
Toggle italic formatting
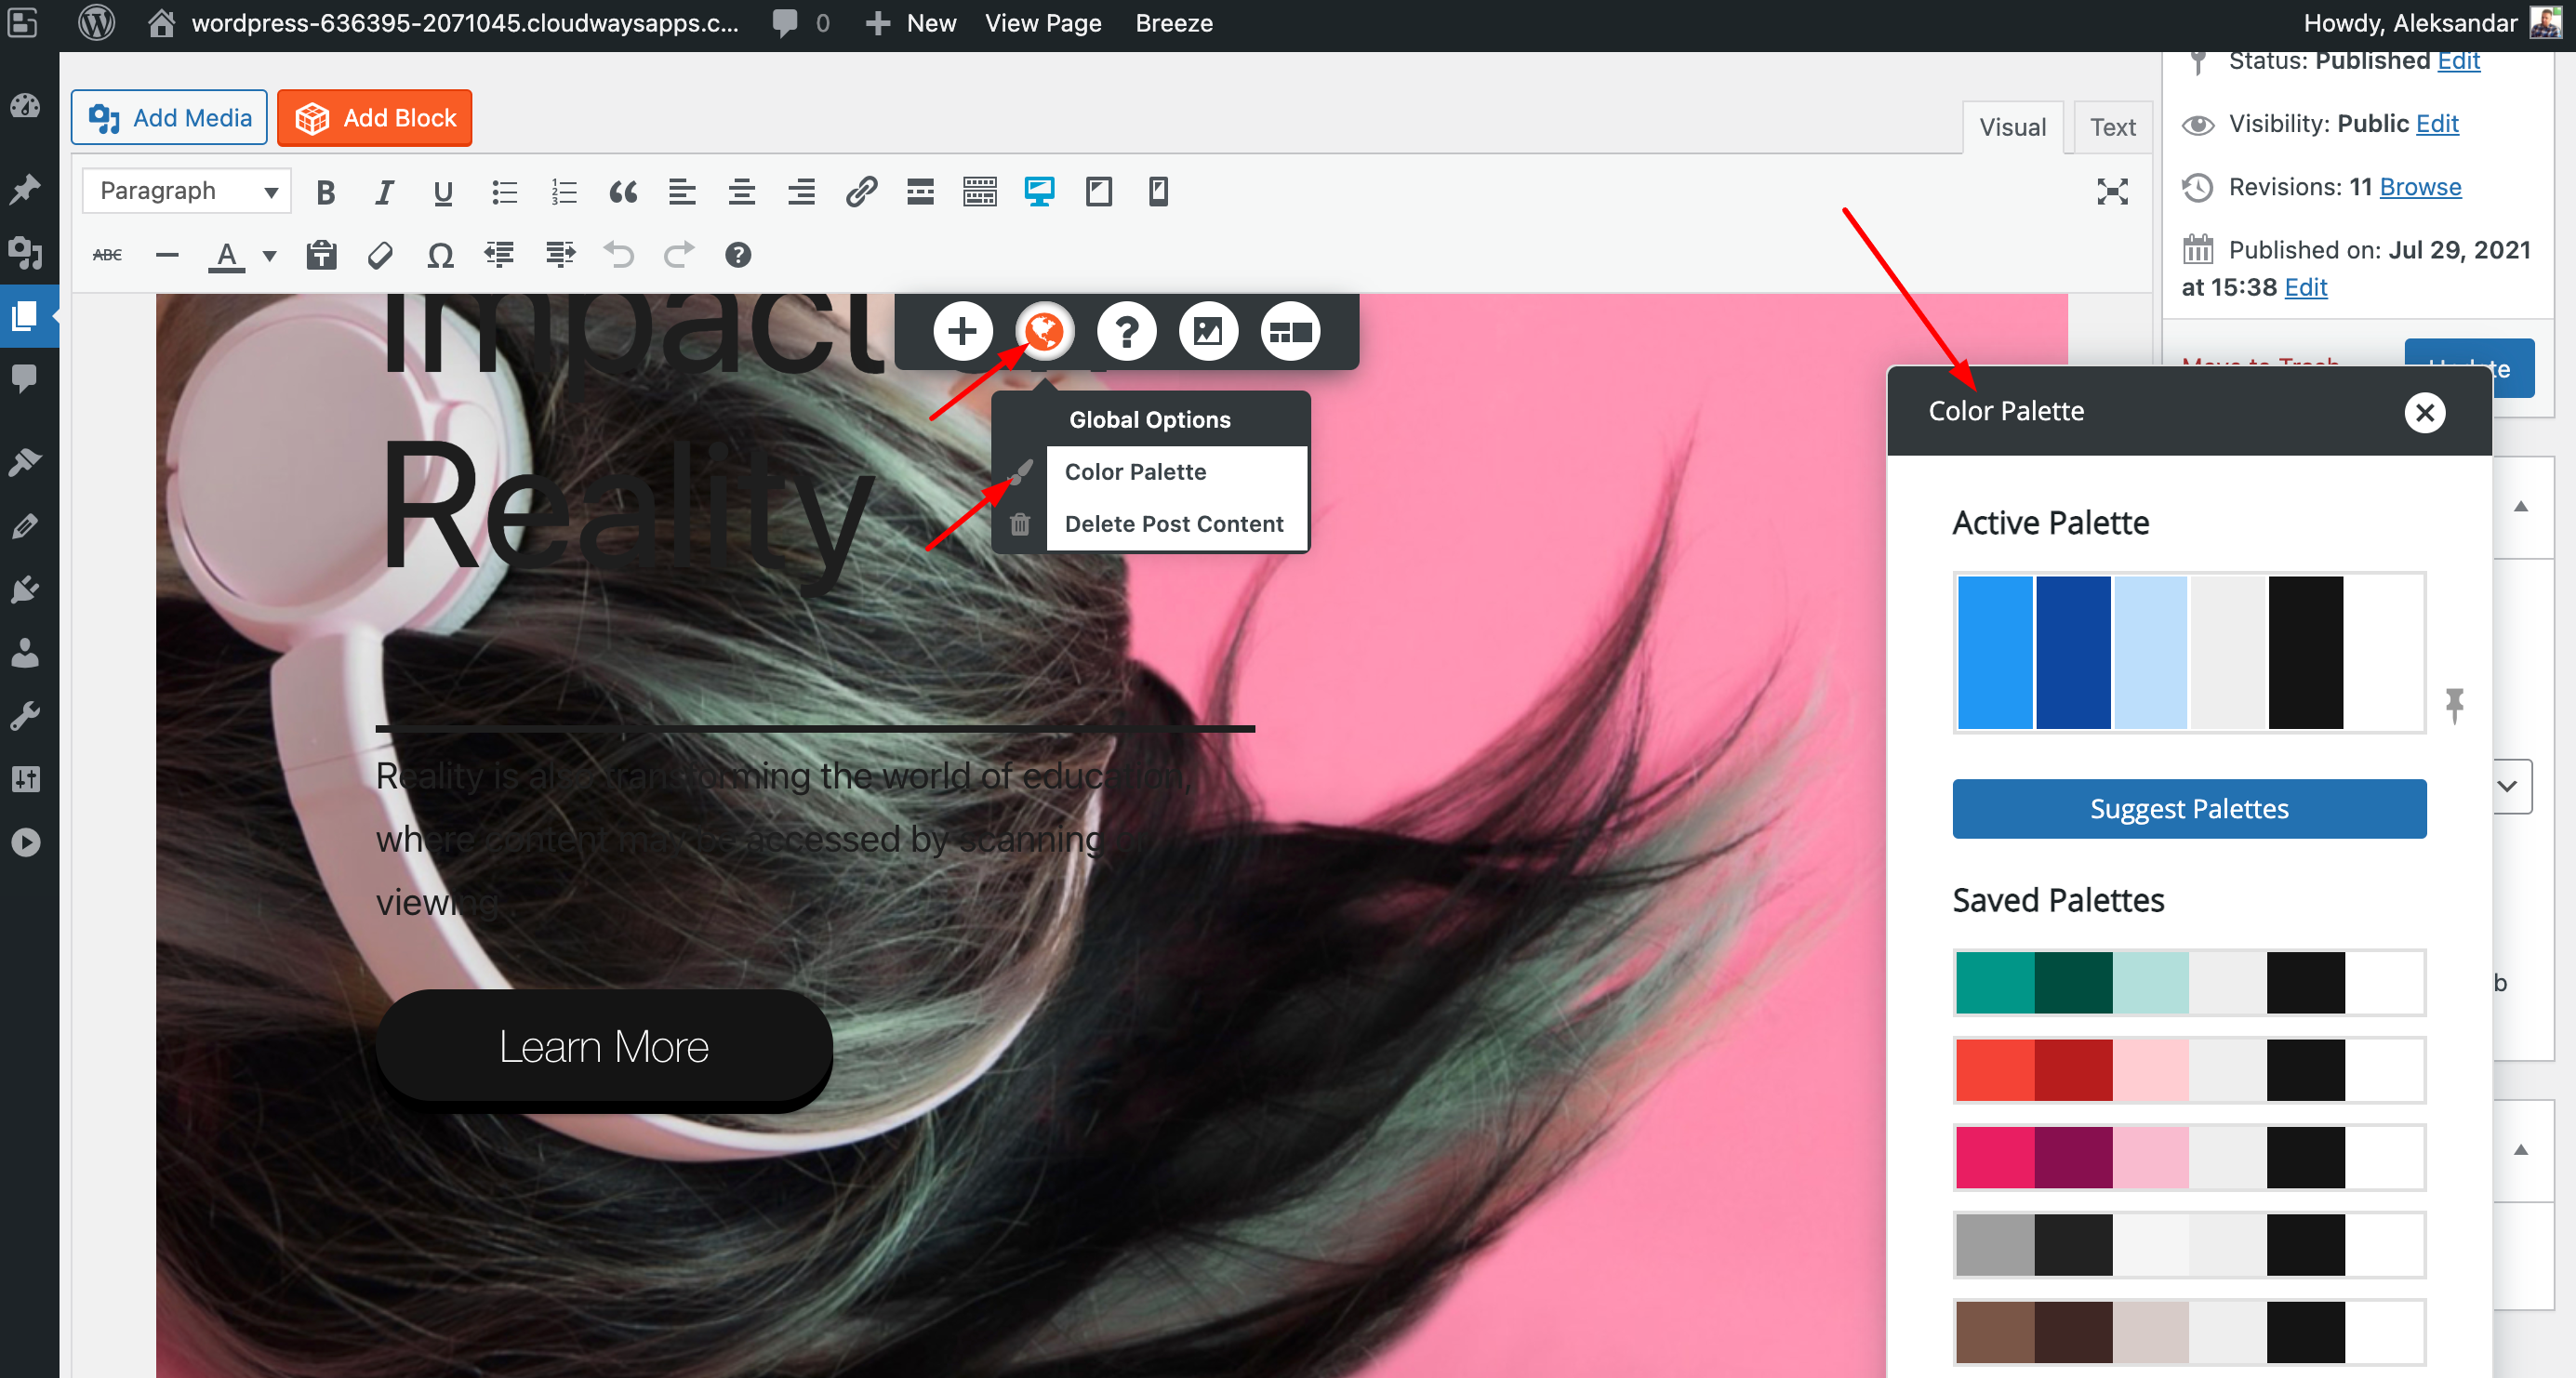pyautogui.click(x=384, y=192)
